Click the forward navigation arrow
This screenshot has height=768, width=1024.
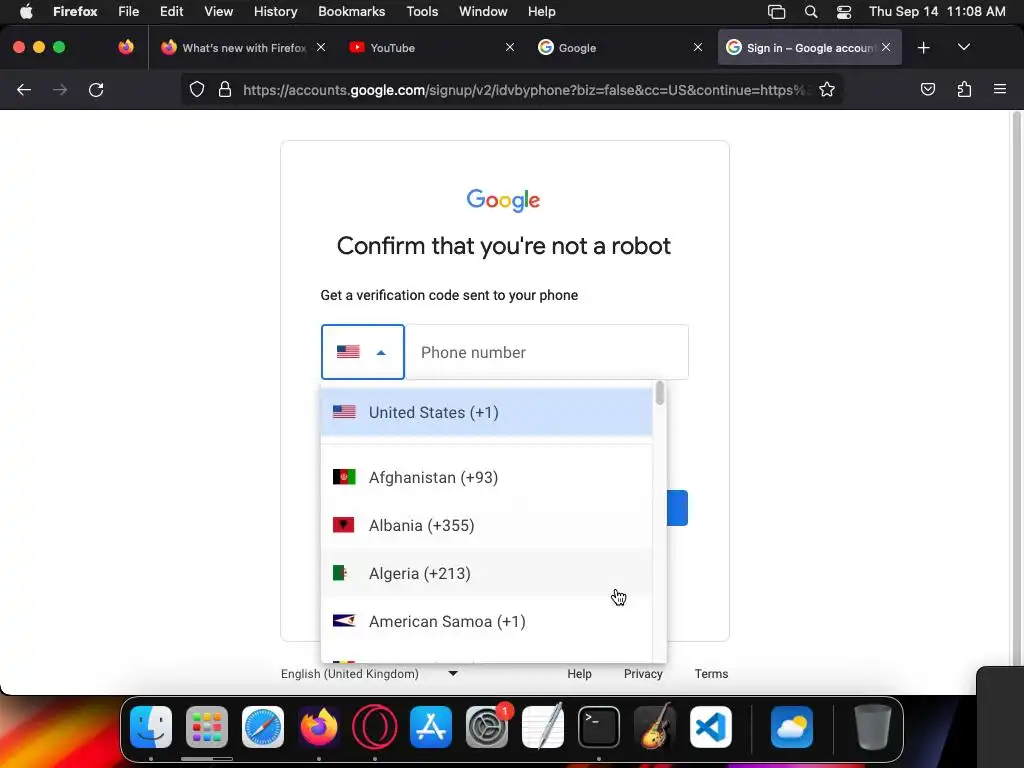tap(60, 89)
